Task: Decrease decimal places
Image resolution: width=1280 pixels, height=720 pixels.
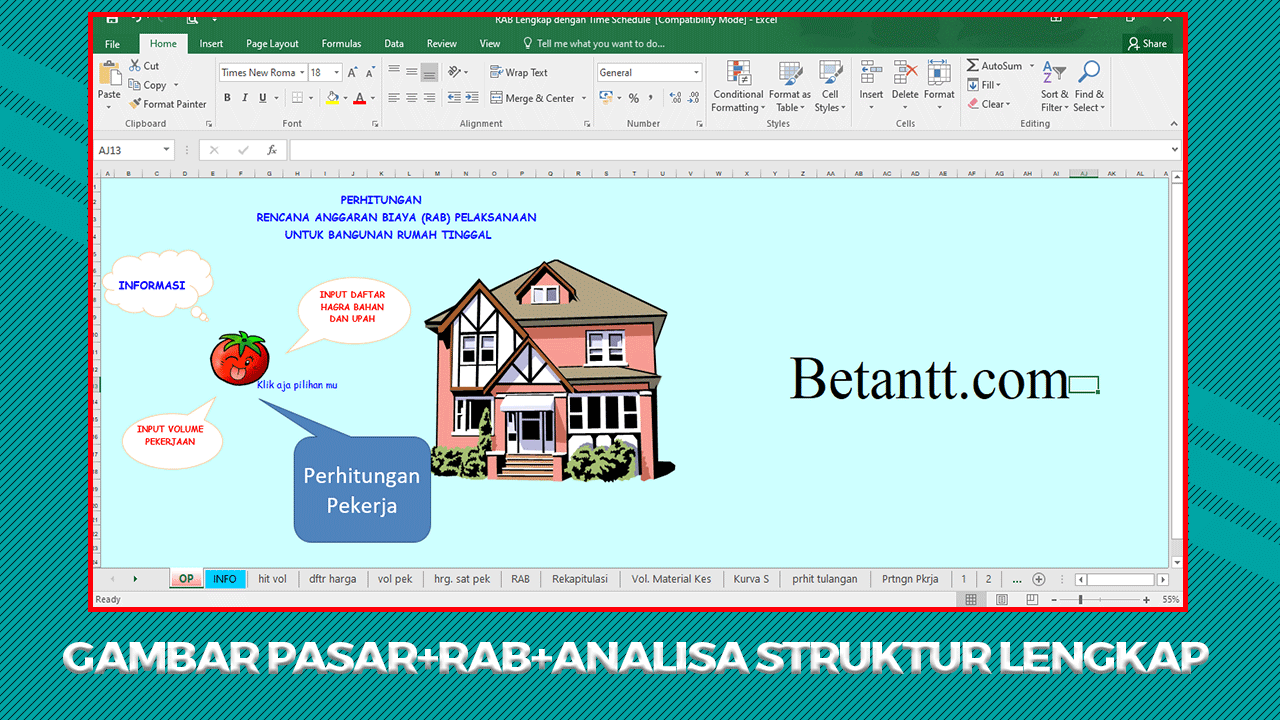Action: [694, 98]
